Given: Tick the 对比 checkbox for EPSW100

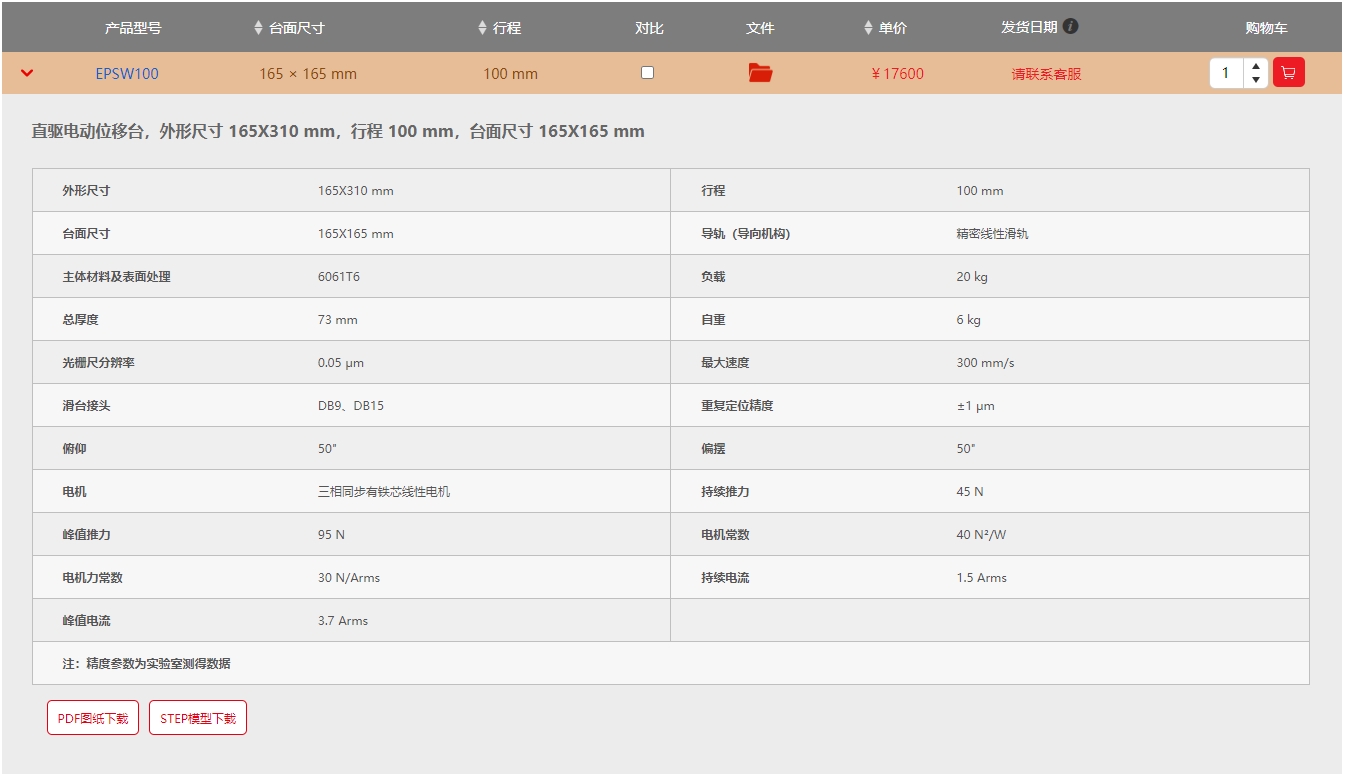Looking at the screenshot, I should point(647,73).
